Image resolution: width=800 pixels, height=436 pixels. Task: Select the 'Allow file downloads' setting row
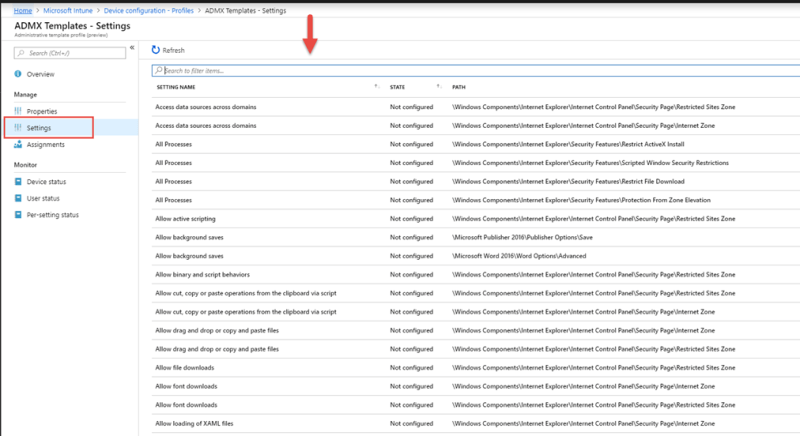[185, 368]
